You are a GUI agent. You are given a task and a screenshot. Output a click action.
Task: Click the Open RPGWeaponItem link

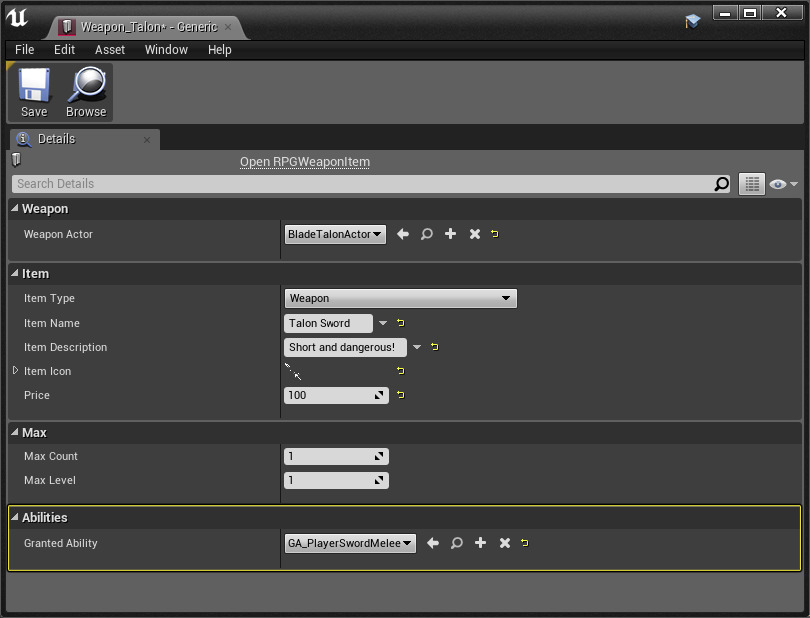[305, 162]
